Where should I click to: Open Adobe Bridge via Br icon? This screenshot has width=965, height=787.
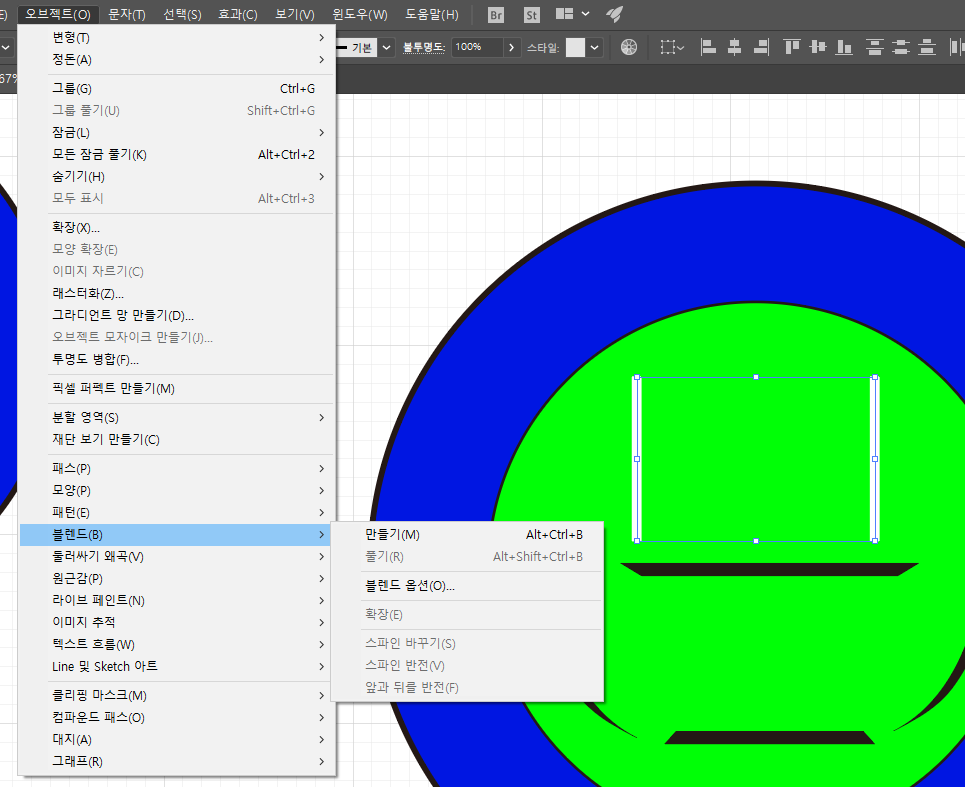tap(495, 15)
